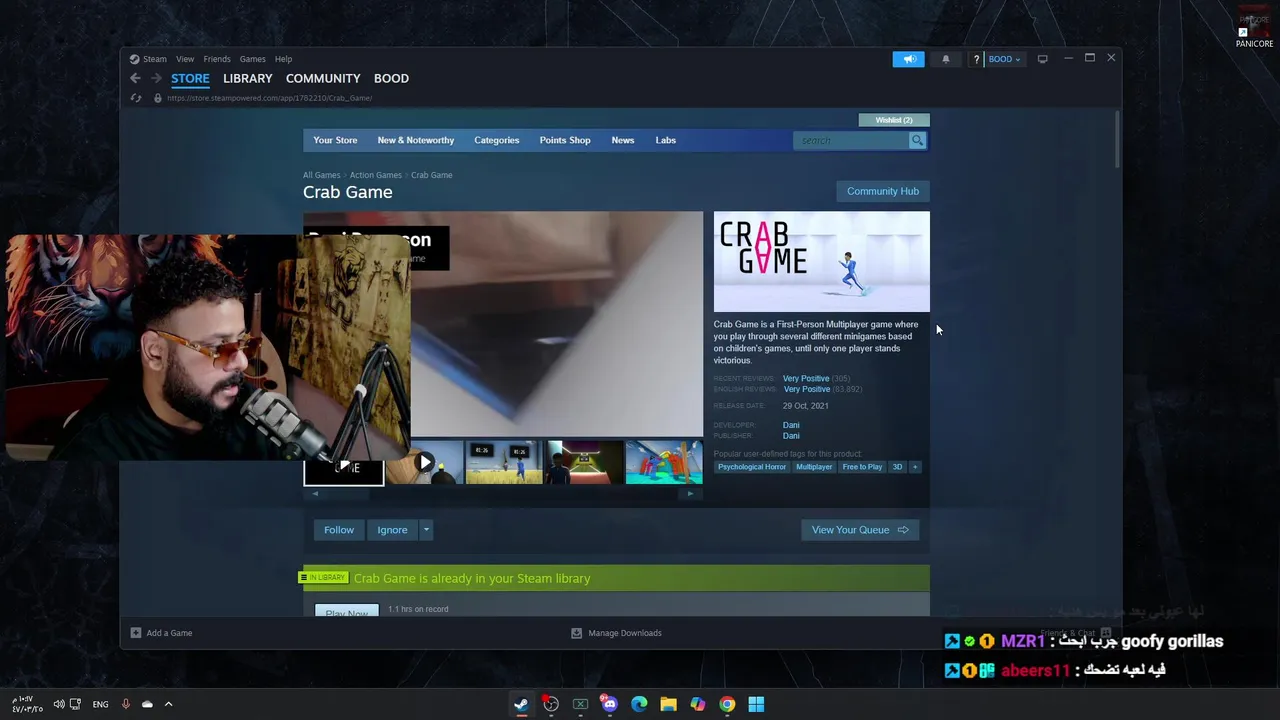Go to All Games breadcrumb
This screenshot has width=1280, height=720.
[x=322, y=175]
